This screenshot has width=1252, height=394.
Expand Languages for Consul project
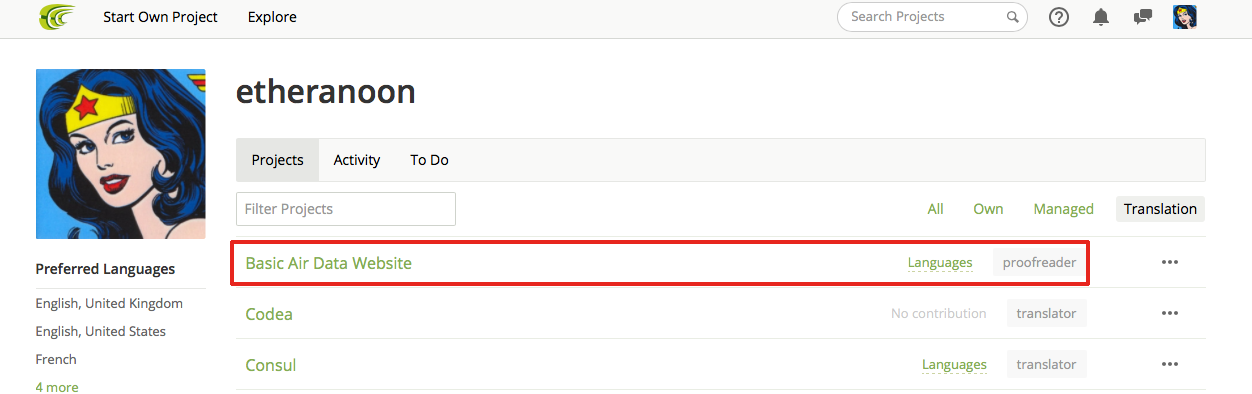954,365
